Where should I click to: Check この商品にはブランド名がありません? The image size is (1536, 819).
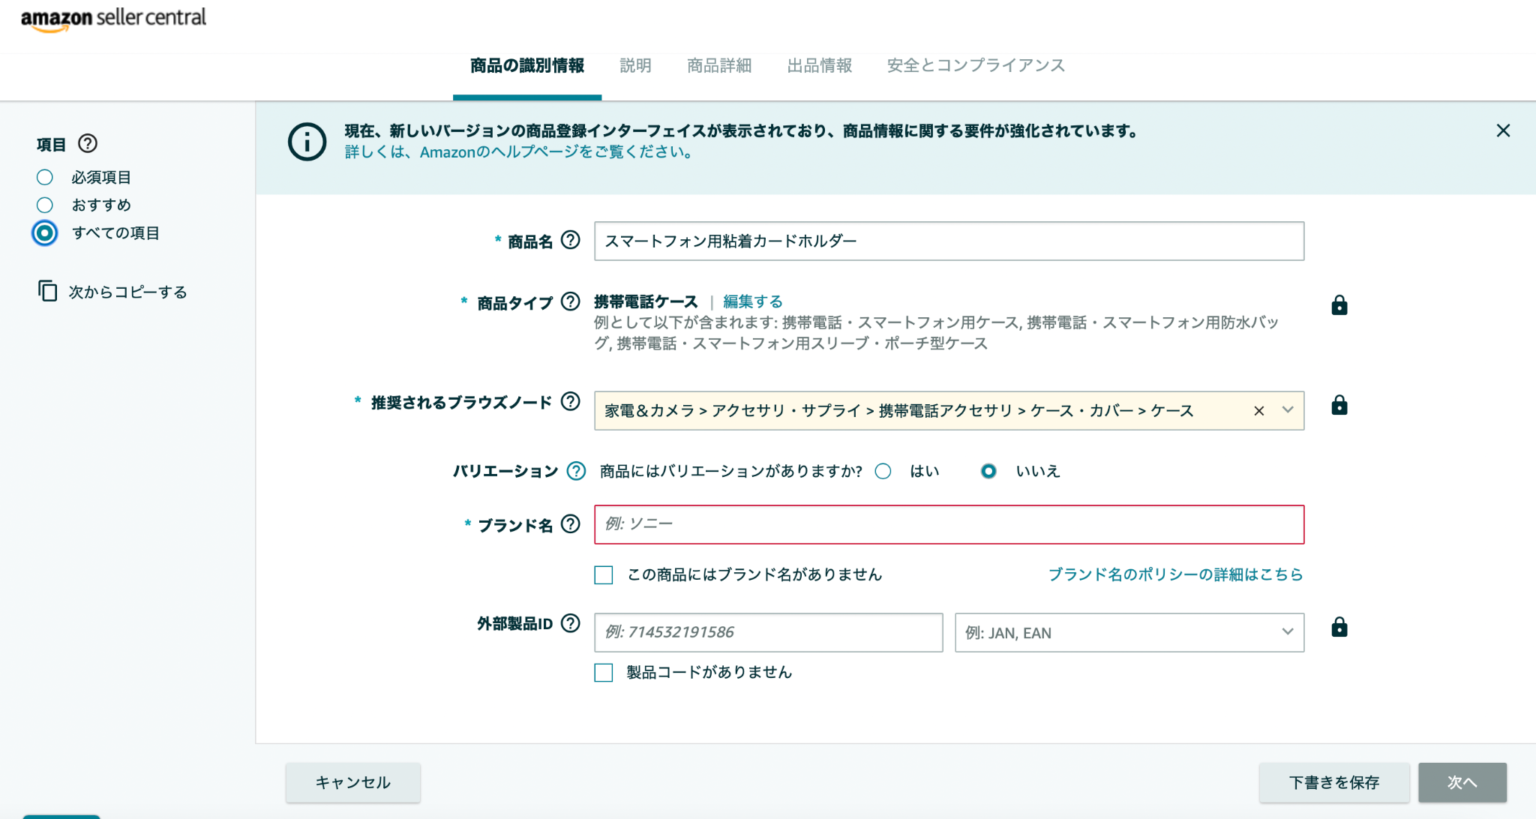(x=603, y=575)
